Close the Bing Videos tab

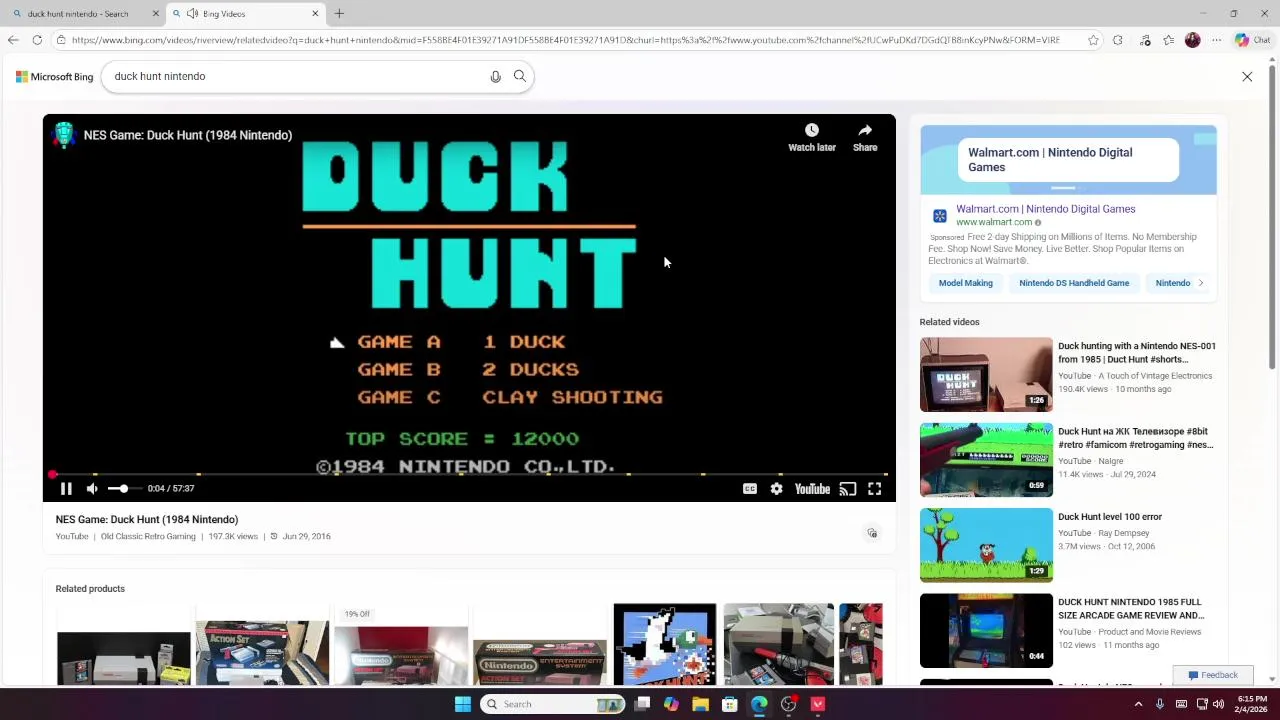(315, 14)
